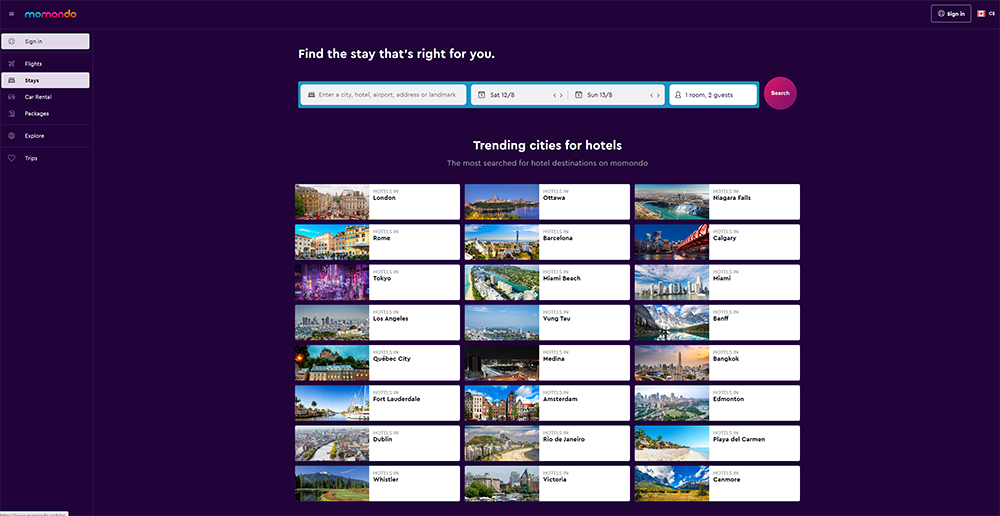Click the Flights airplane icon in sidebar

click(x=12, y=64)
